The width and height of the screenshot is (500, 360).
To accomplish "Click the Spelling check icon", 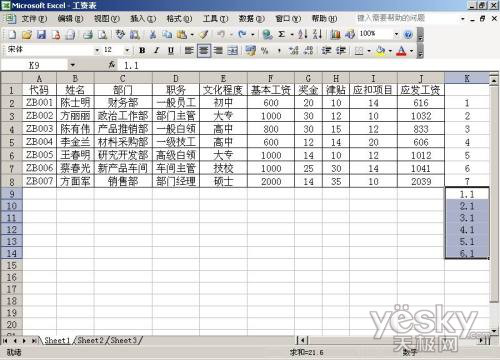I will [x=120, y=34].
